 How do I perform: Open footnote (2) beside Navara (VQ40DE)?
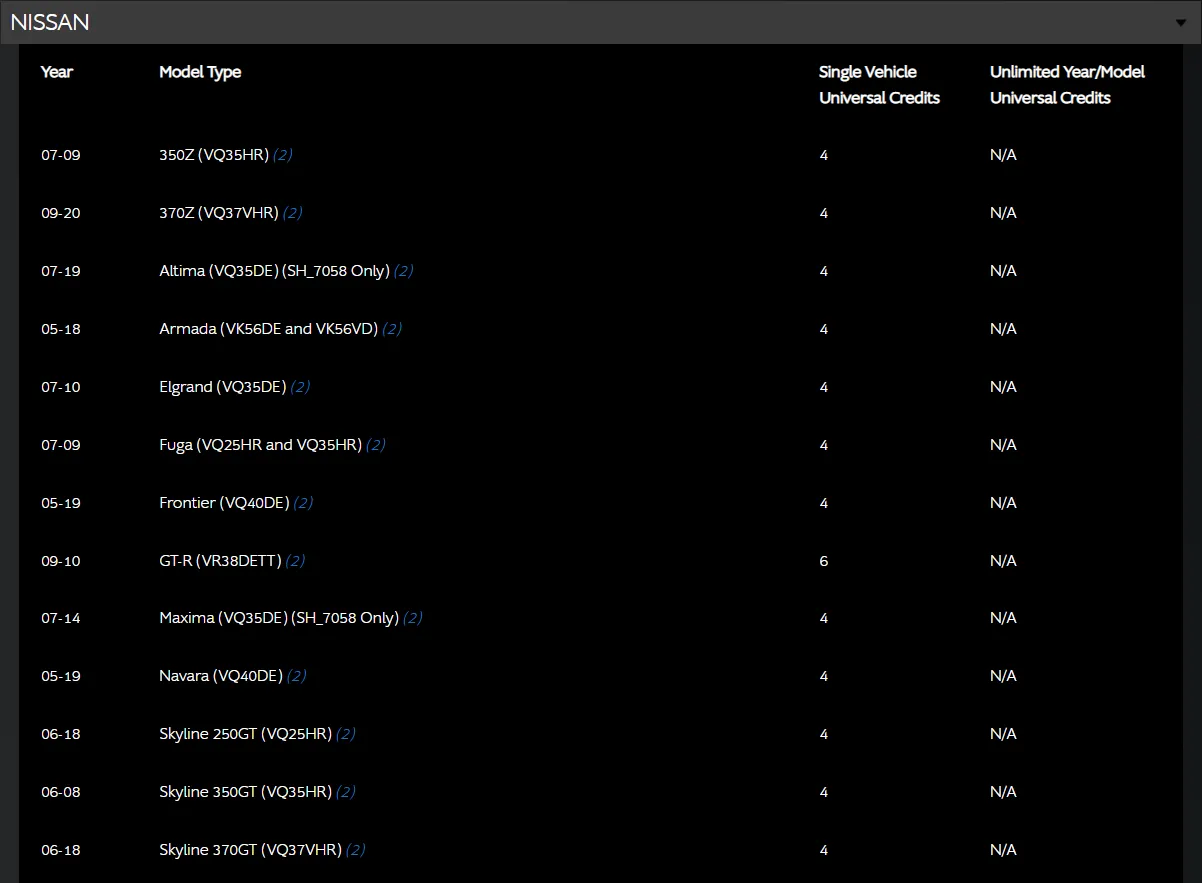point(296,676)
